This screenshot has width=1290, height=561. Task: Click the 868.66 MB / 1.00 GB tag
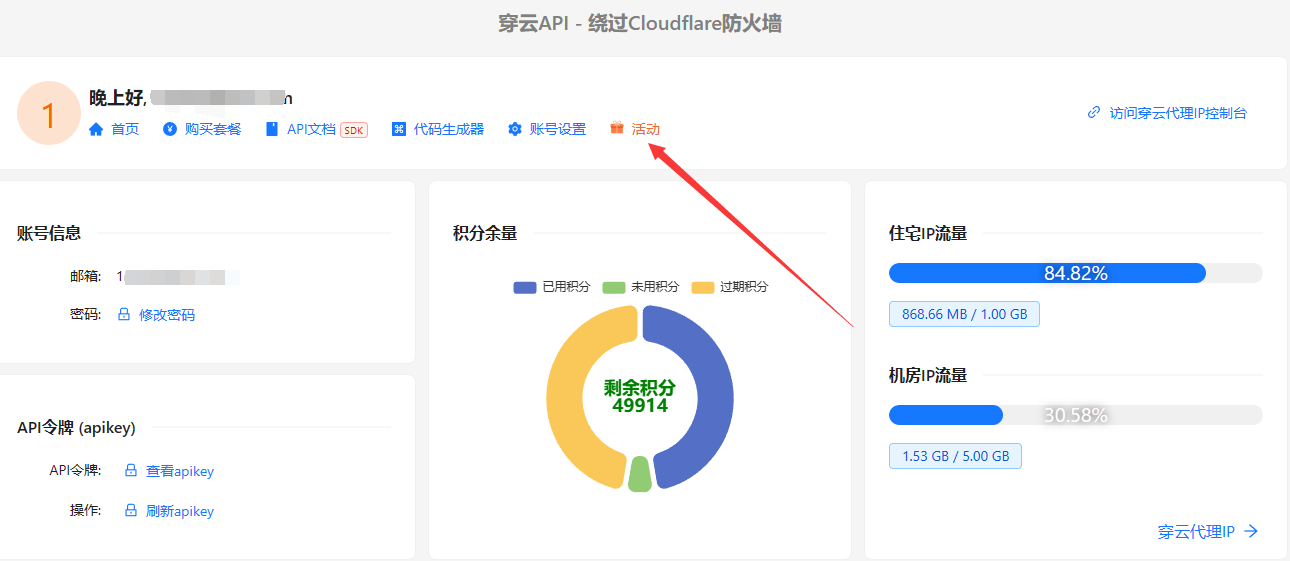(x=965, y=314)
